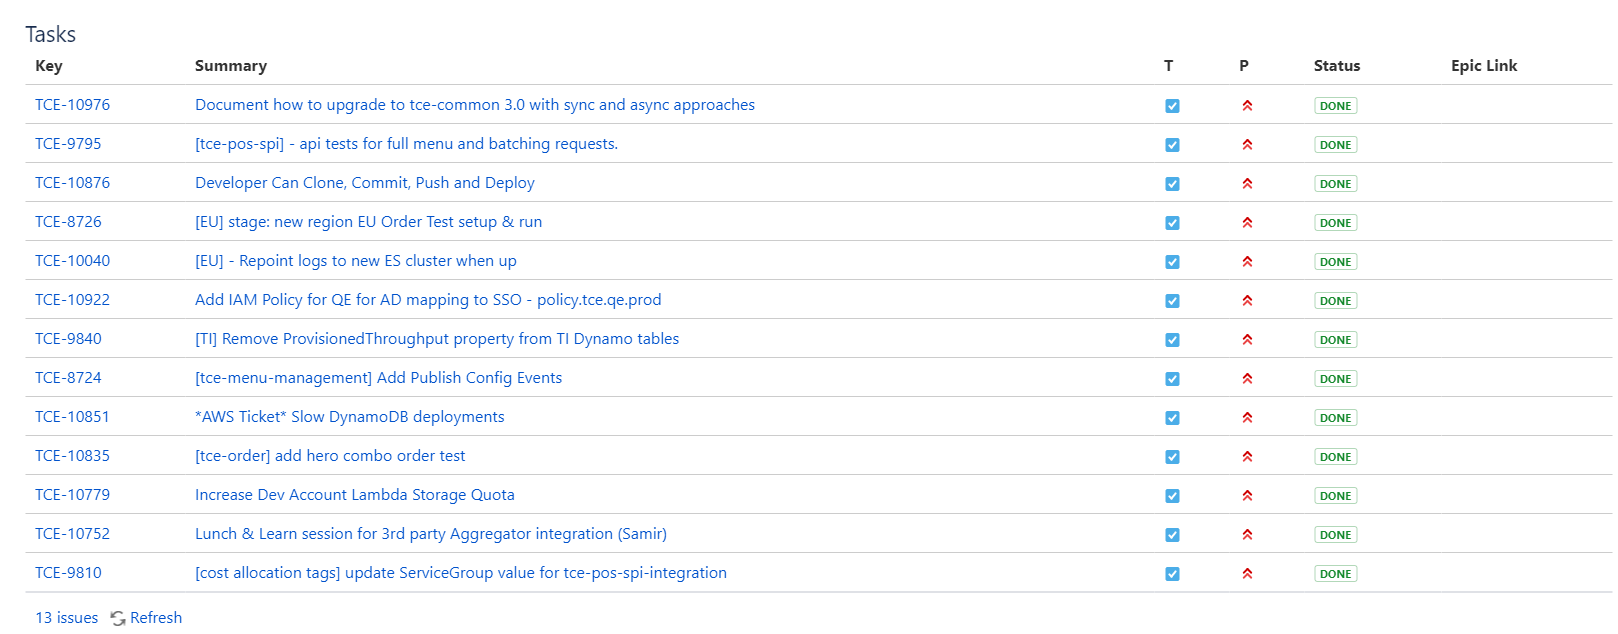The height and width of the screenshot is (634, 1618).
Task: Click the red priority arrows for TCE-8726
Action: point(1247,223)
